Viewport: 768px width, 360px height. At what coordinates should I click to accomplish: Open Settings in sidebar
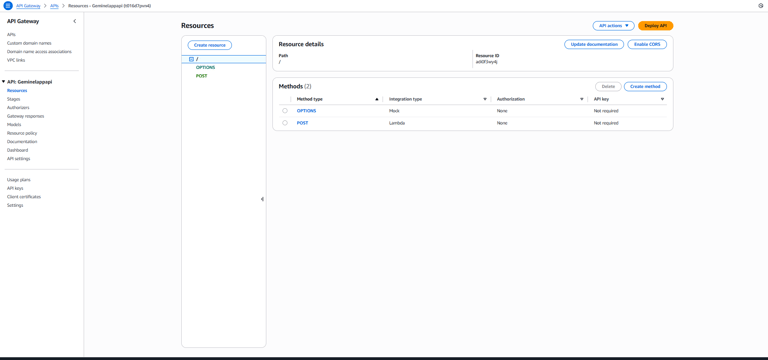(x=15, y=205)
